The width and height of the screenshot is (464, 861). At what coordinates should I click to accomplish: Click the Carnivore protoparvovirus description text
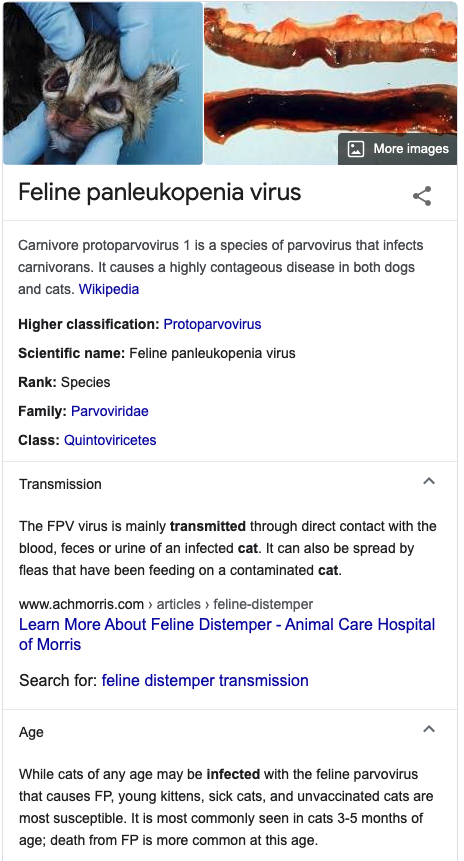click(x=221, y=267)
